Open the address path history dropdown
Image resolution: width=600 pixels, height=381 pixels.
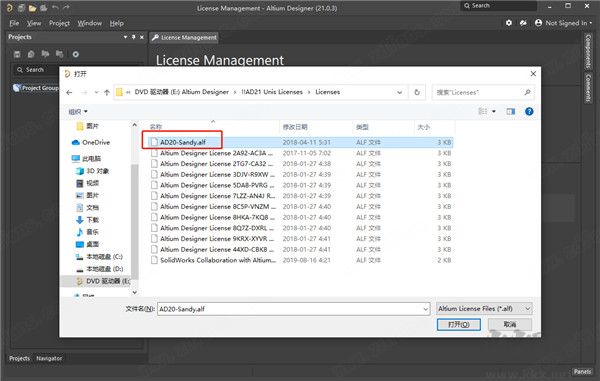[x=399, y=92]
